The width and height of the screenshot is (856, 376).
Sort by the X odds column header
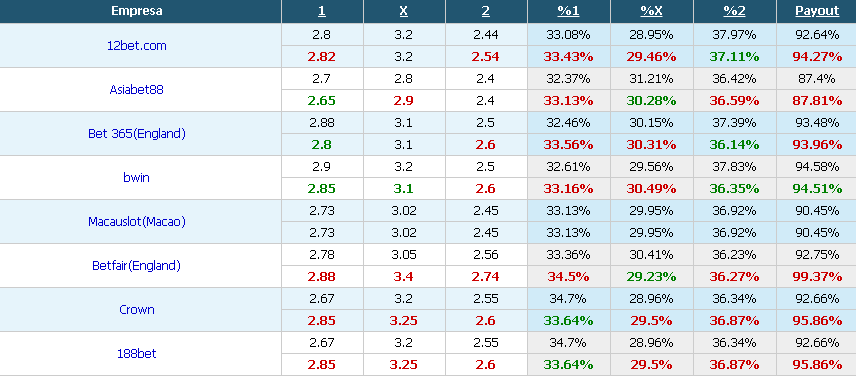point(404,11)
